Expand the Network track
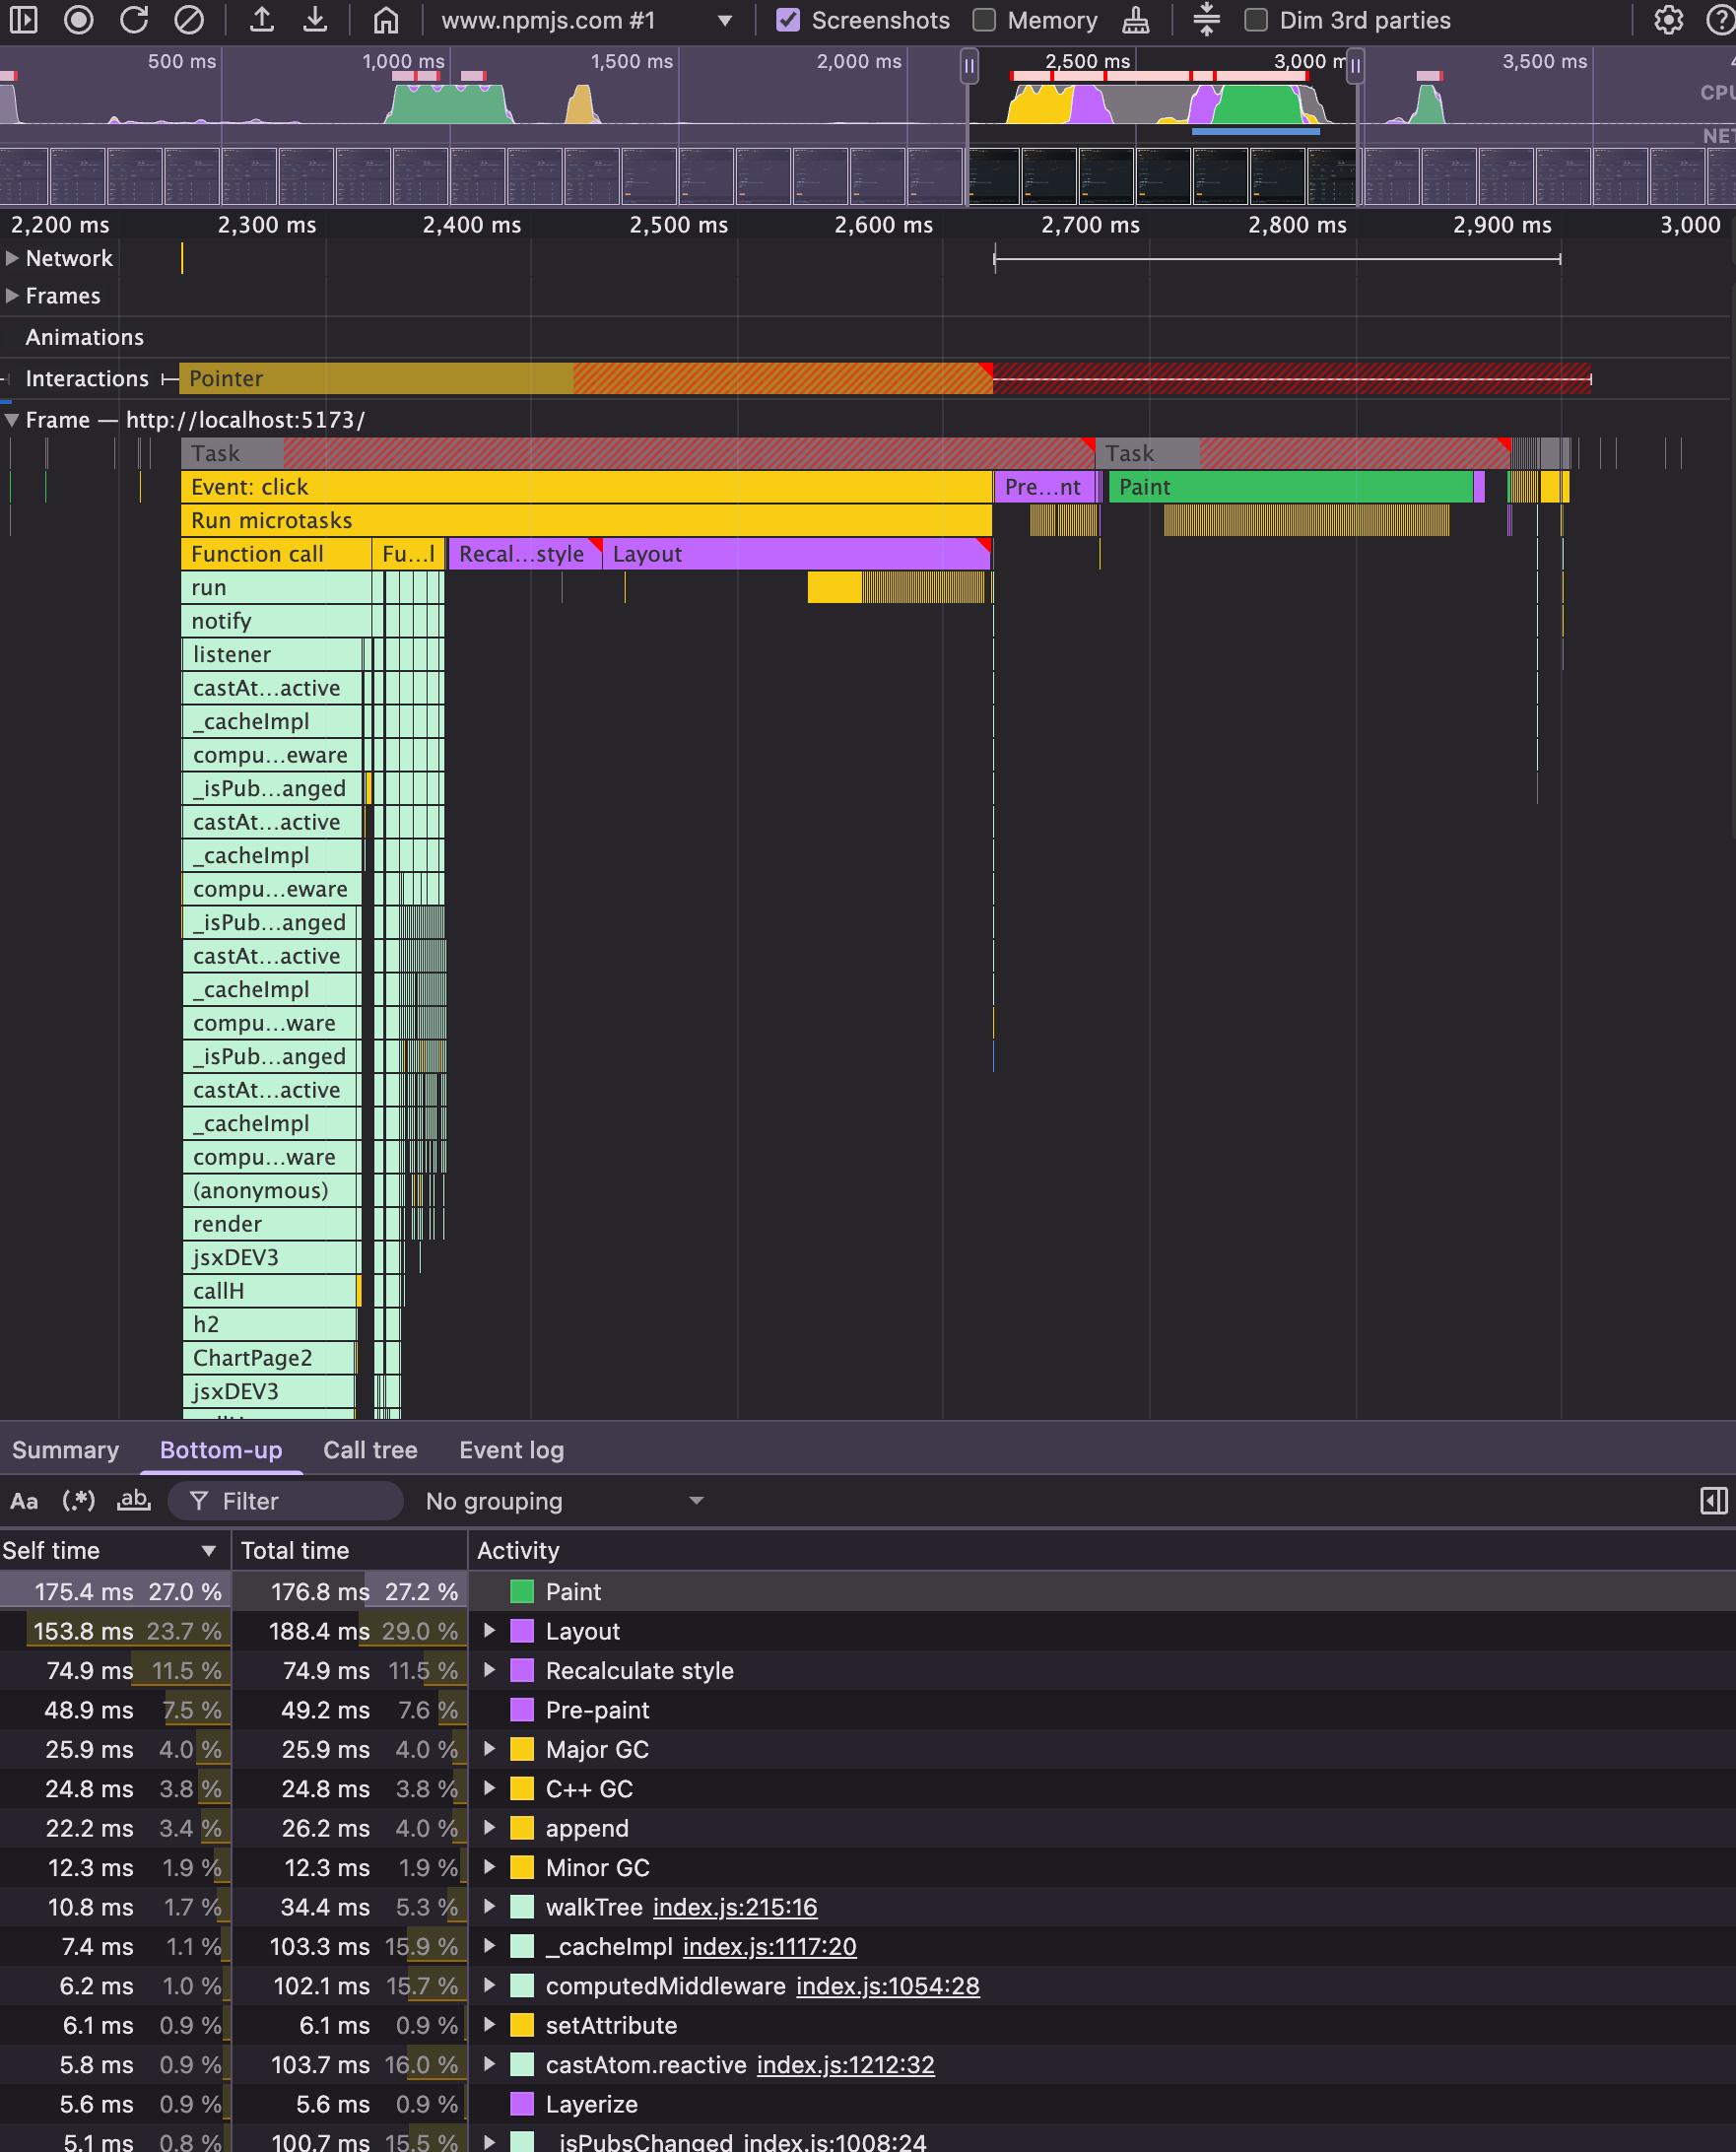Screen dimensions: 1736x2152 [12, 258]
